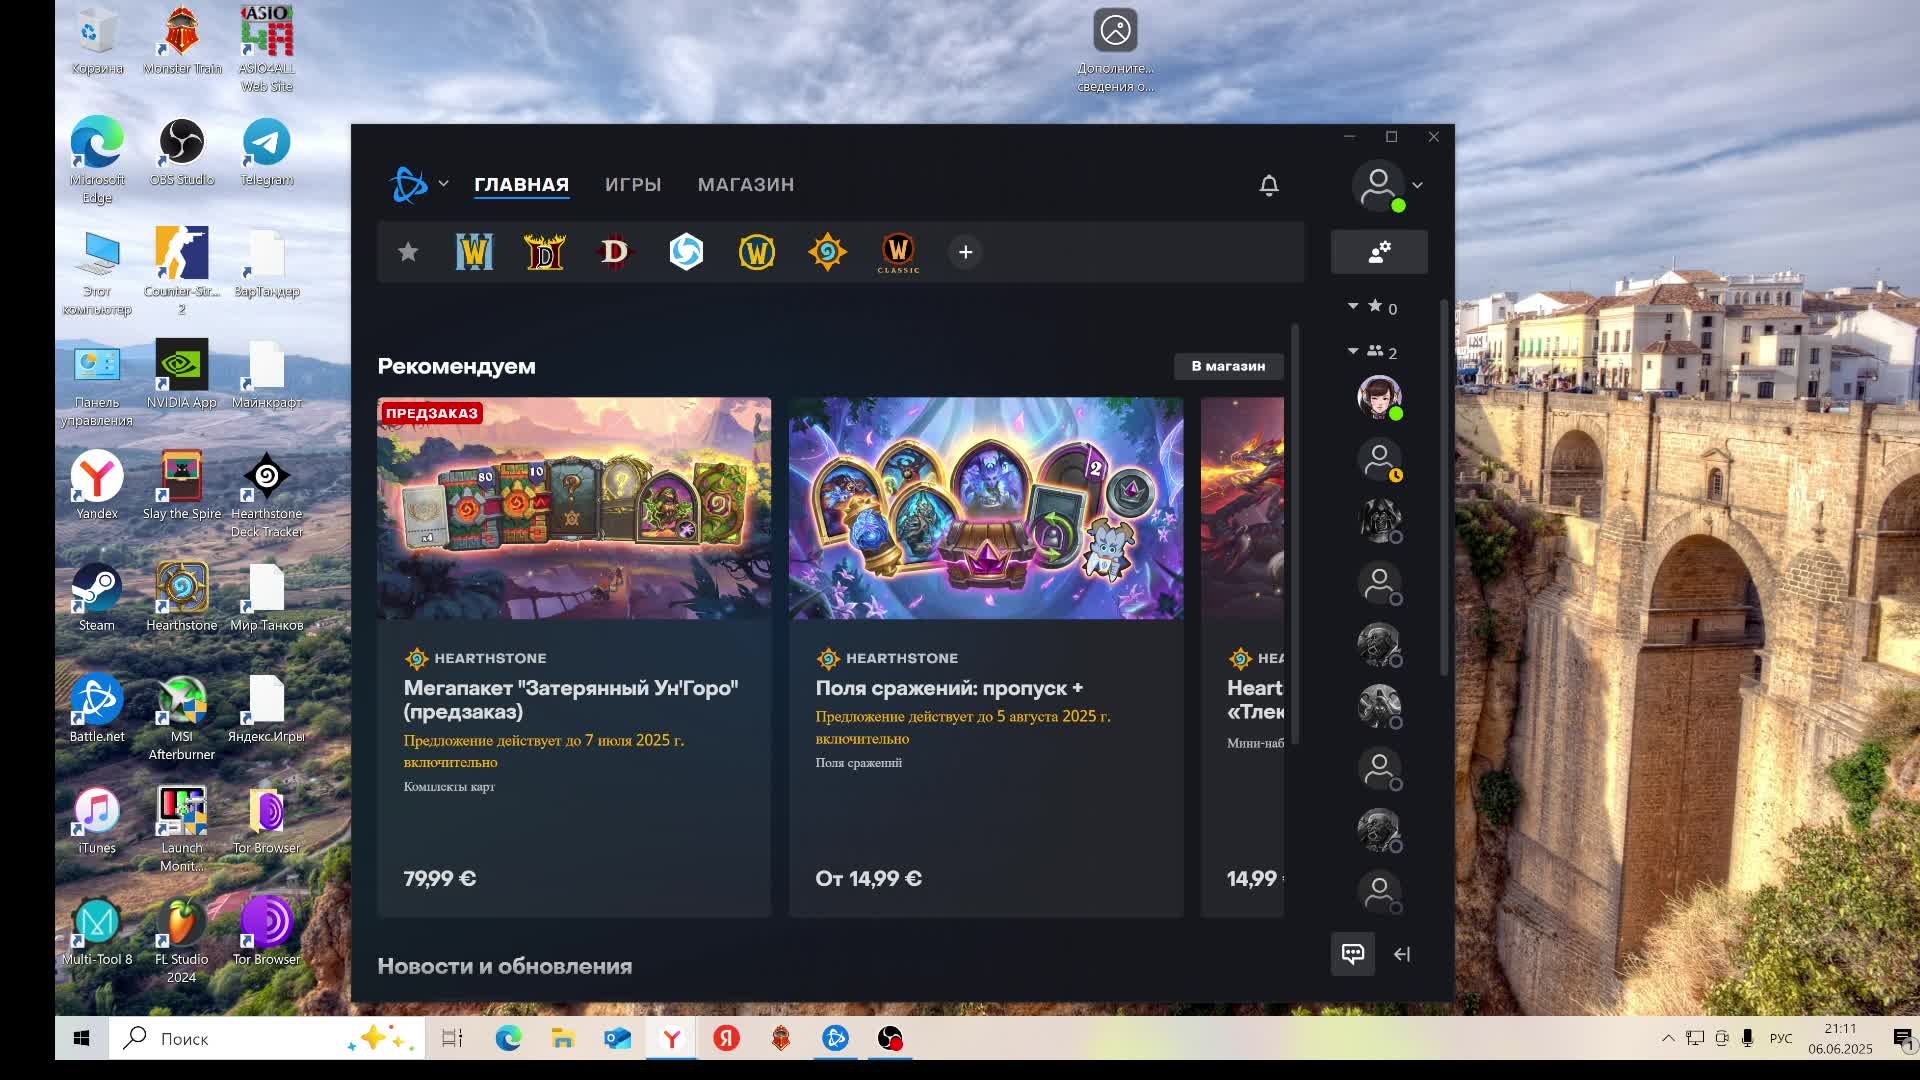Open the online friend with anime avatar
Image resolution: width=1920 pixels, height=1080 pixels.
click(1379, 397)
